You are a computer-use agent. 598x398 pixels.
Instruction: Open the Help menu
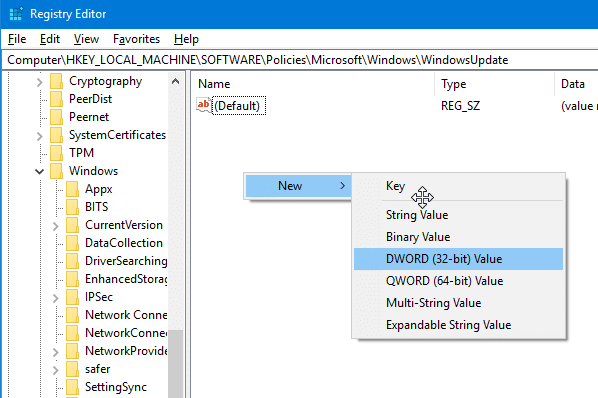186,39
